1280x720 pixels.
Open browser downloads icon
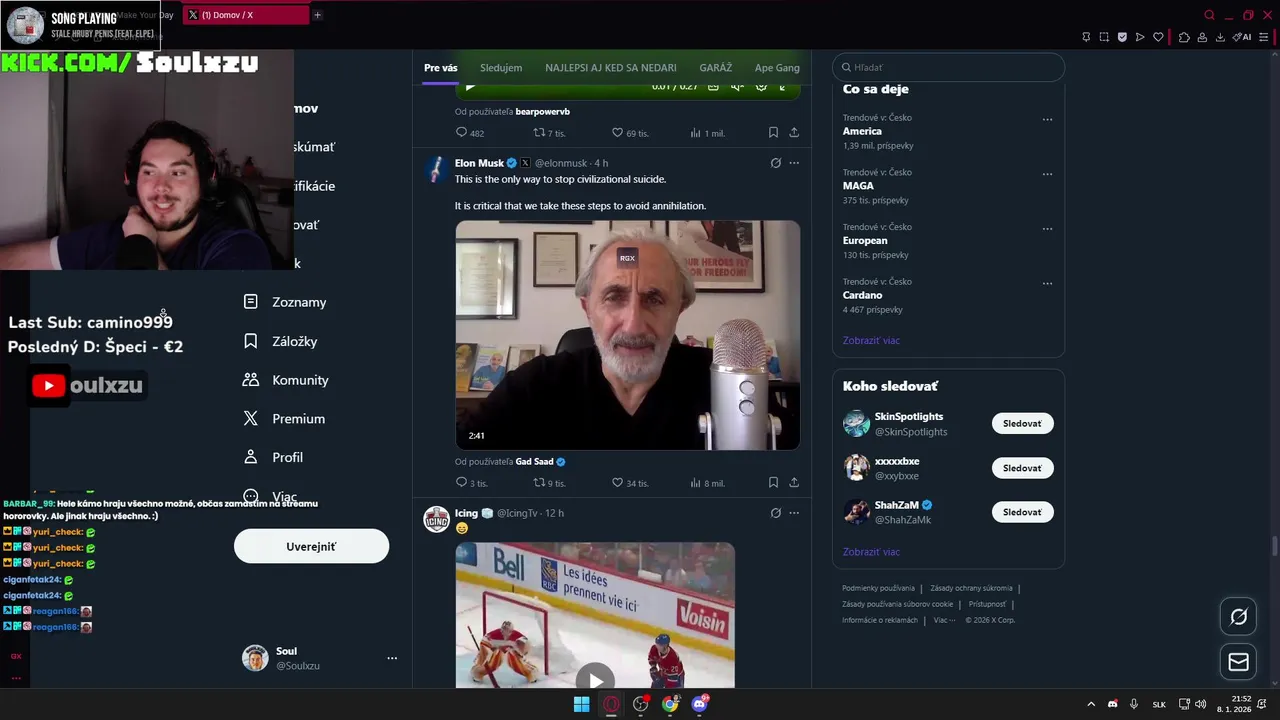tap(1220, 37)
